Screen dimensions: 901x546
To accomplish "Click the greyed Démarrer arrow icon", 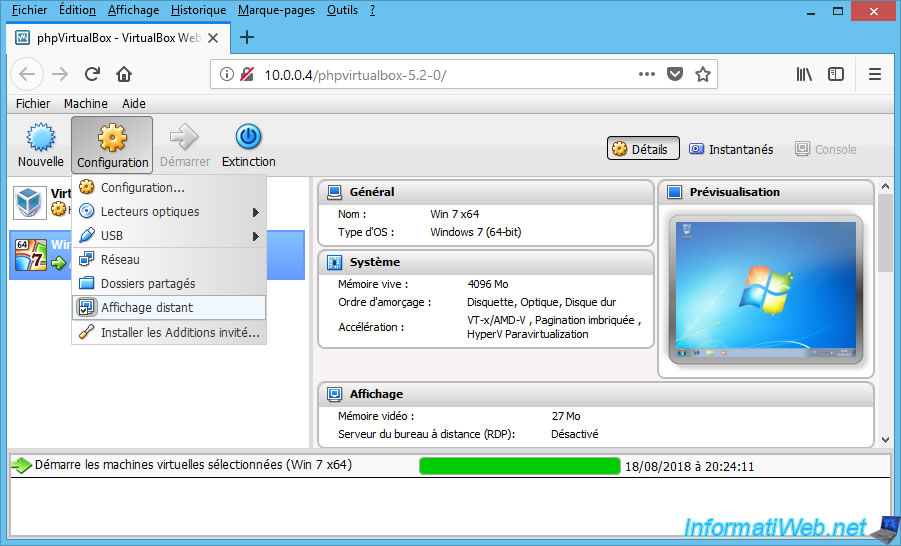I will [184, 137].
